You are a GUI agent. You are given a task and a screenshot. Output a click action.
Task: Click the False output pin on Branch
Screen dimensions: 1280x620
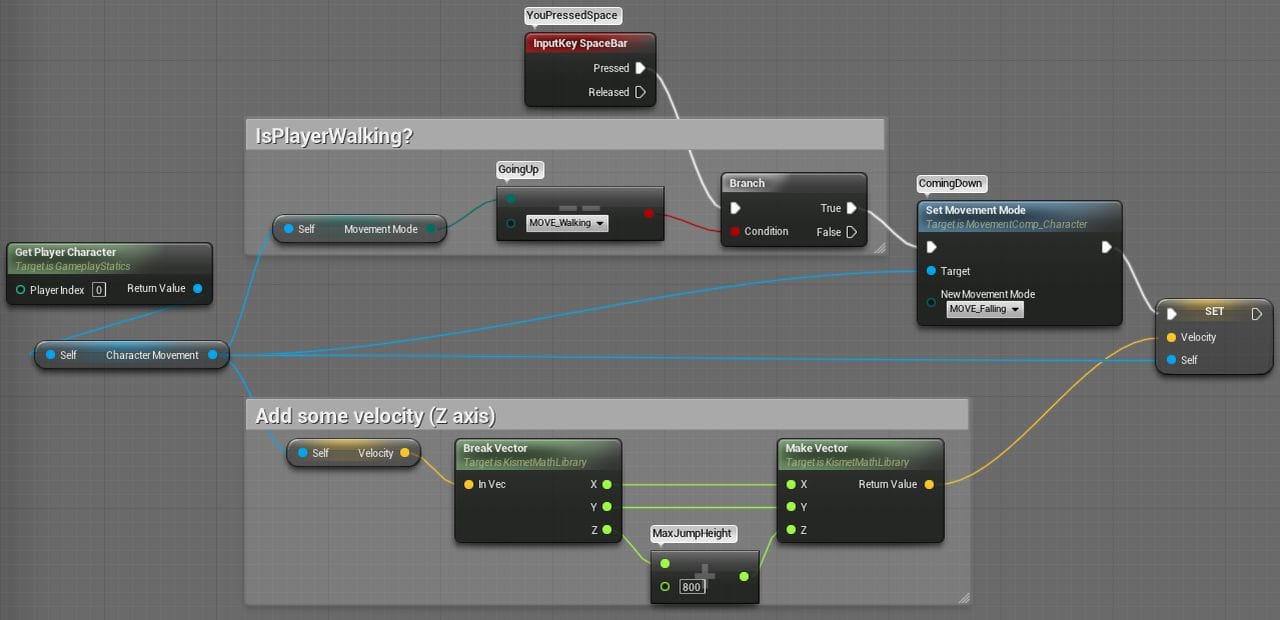(x=851, y=232)
